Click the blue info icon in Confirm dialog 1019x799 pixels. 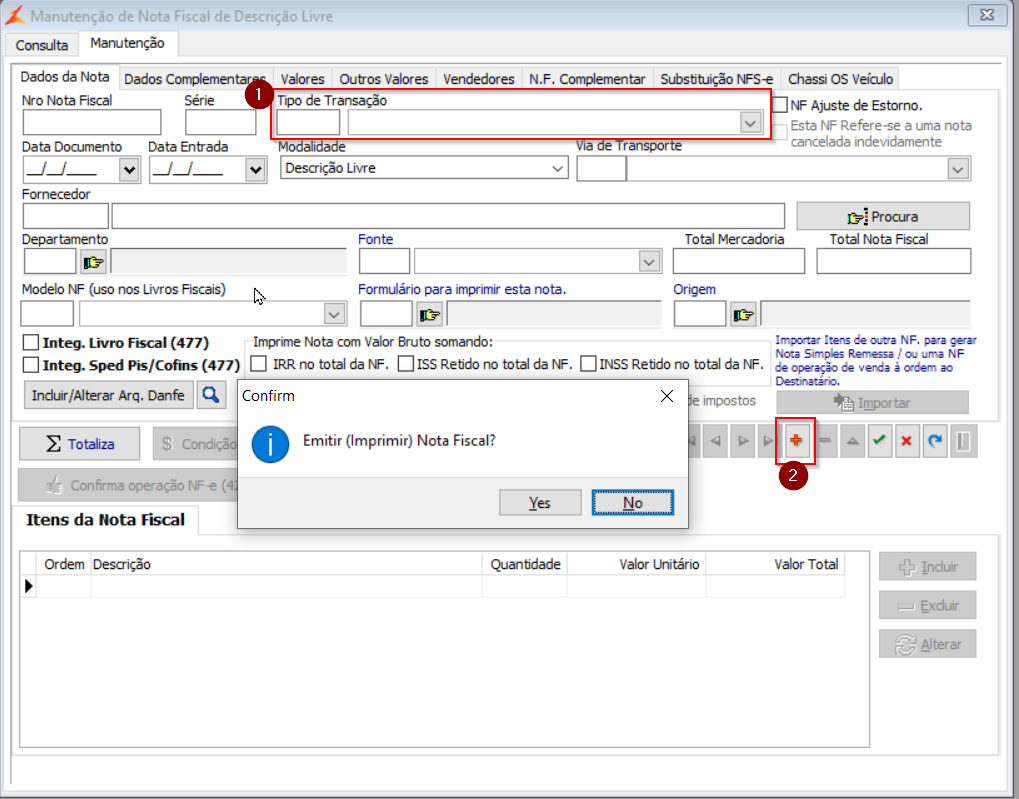(270, 444)
